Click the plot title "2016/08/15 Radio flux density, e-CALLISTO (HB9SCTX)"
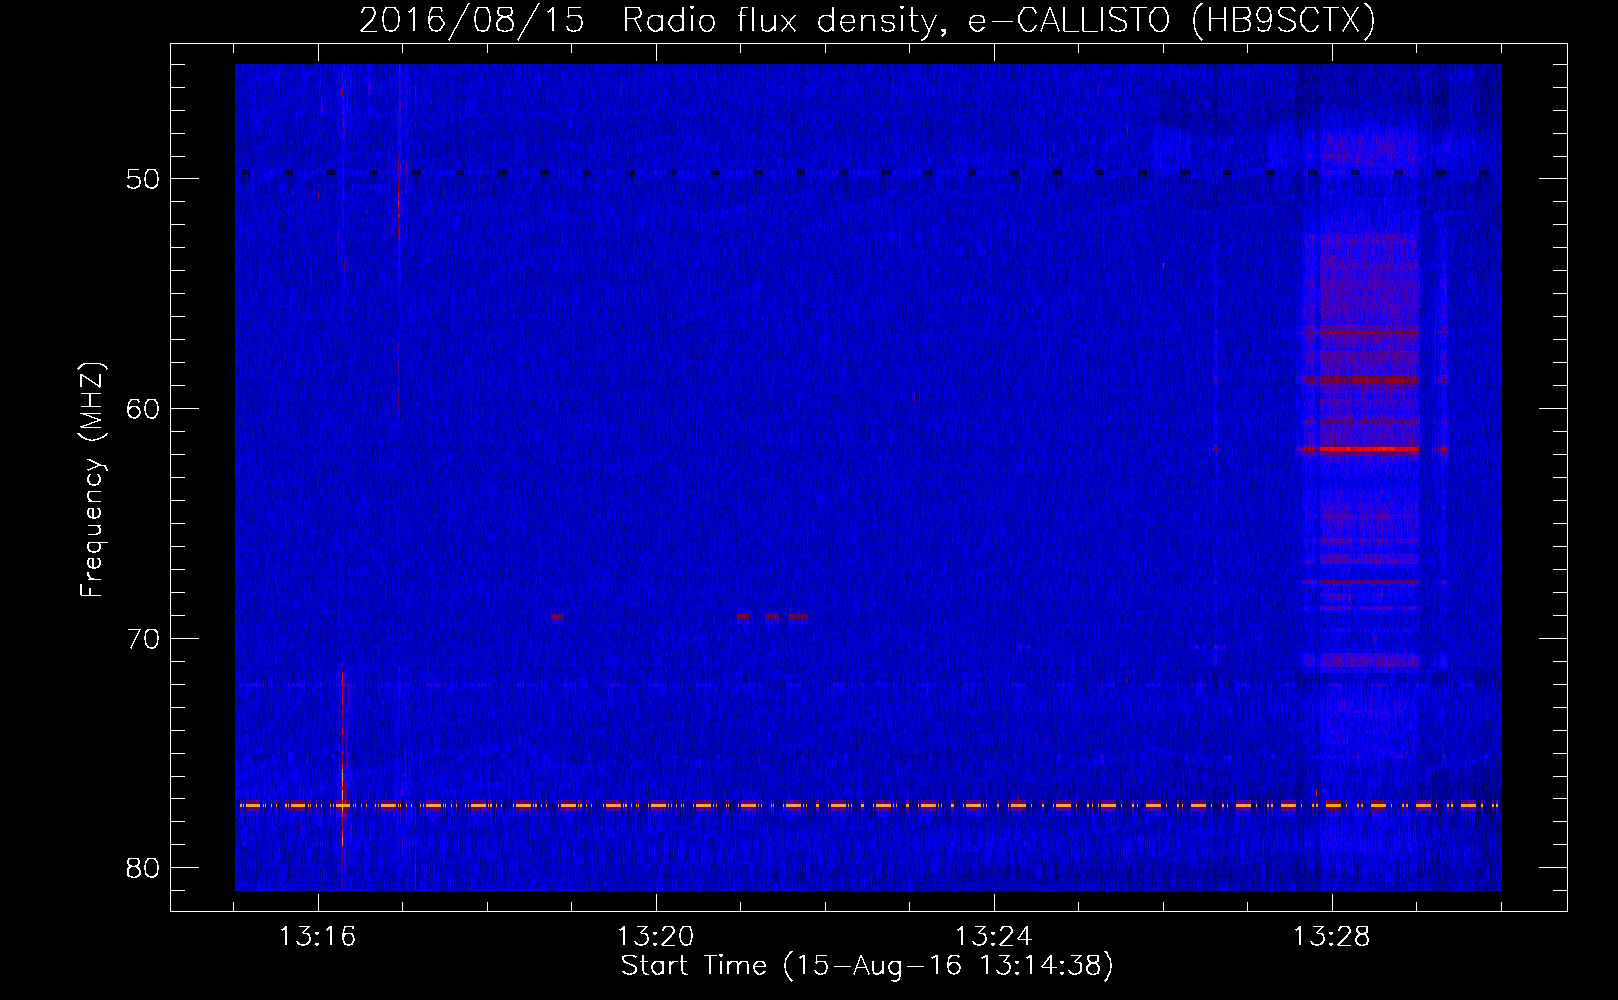 click(867, 20)
